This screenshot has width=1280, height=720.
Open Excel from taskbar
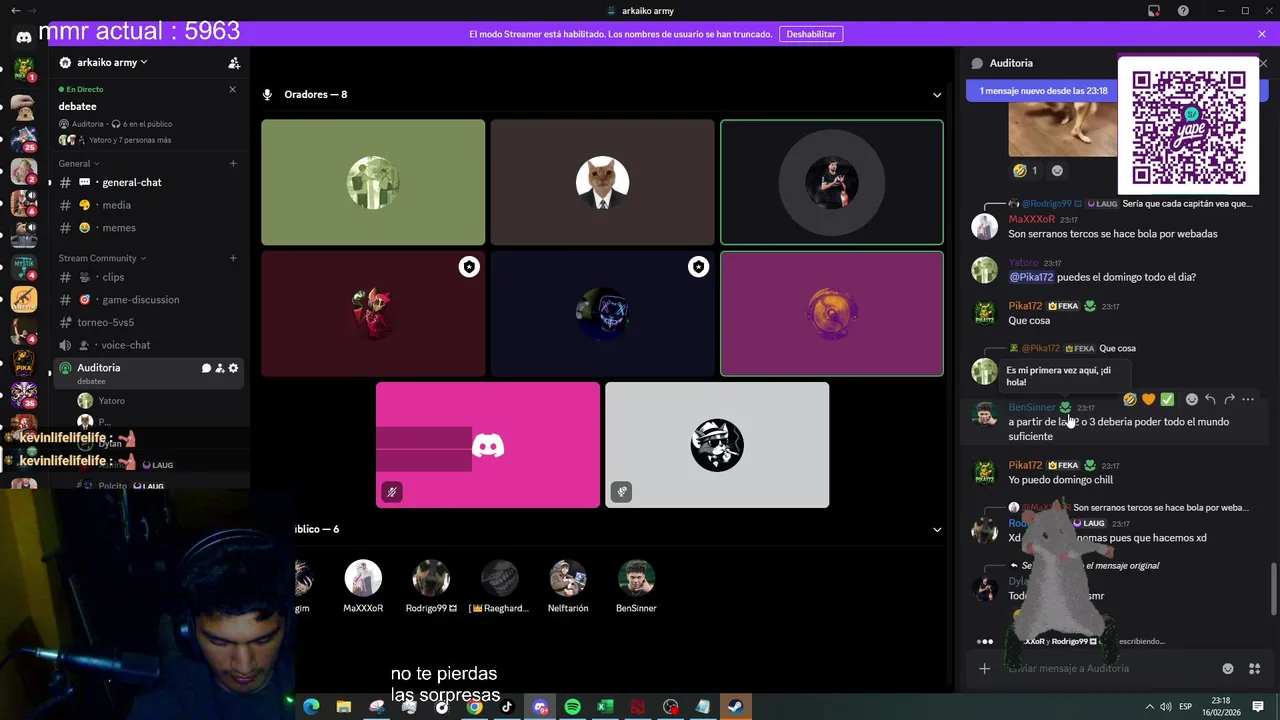click(x=605, y=707)
